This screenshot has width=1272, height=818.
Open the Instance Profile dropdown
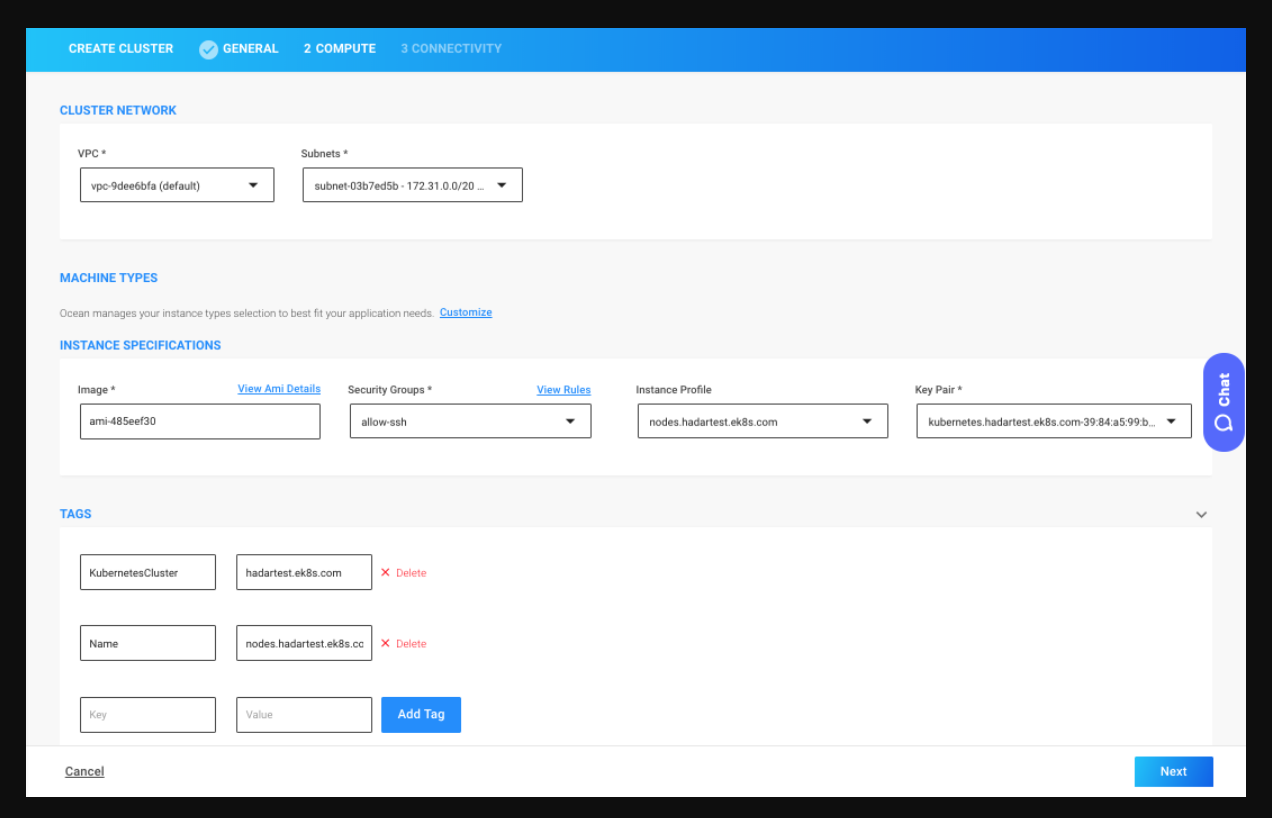coord(761,422)
